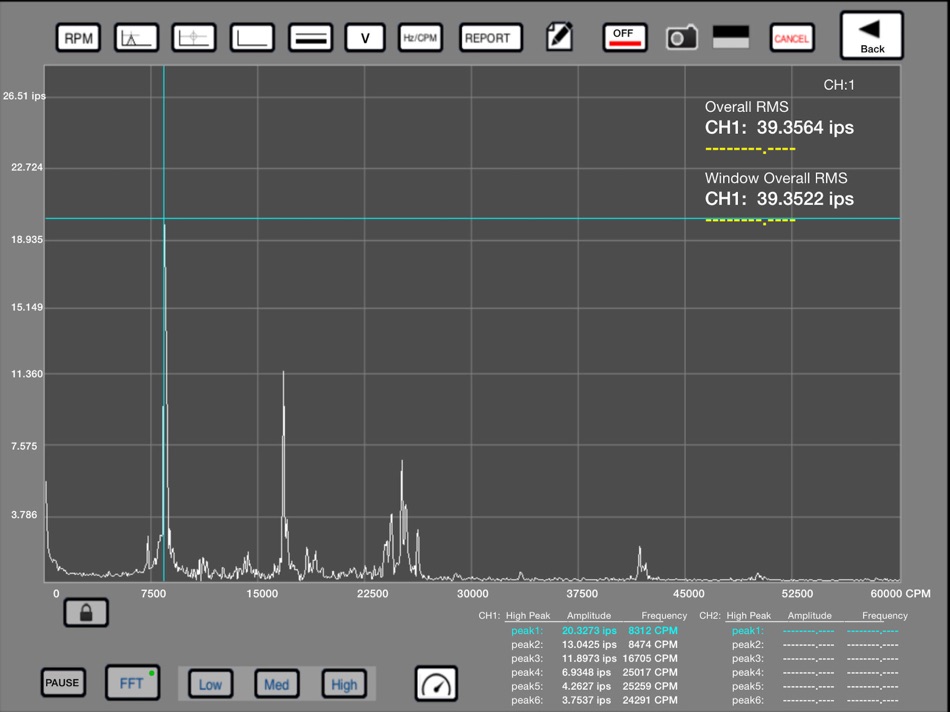950x712 pixels.
Task: Toggle the V velocity unit button
Action: [x=365, y=38]
